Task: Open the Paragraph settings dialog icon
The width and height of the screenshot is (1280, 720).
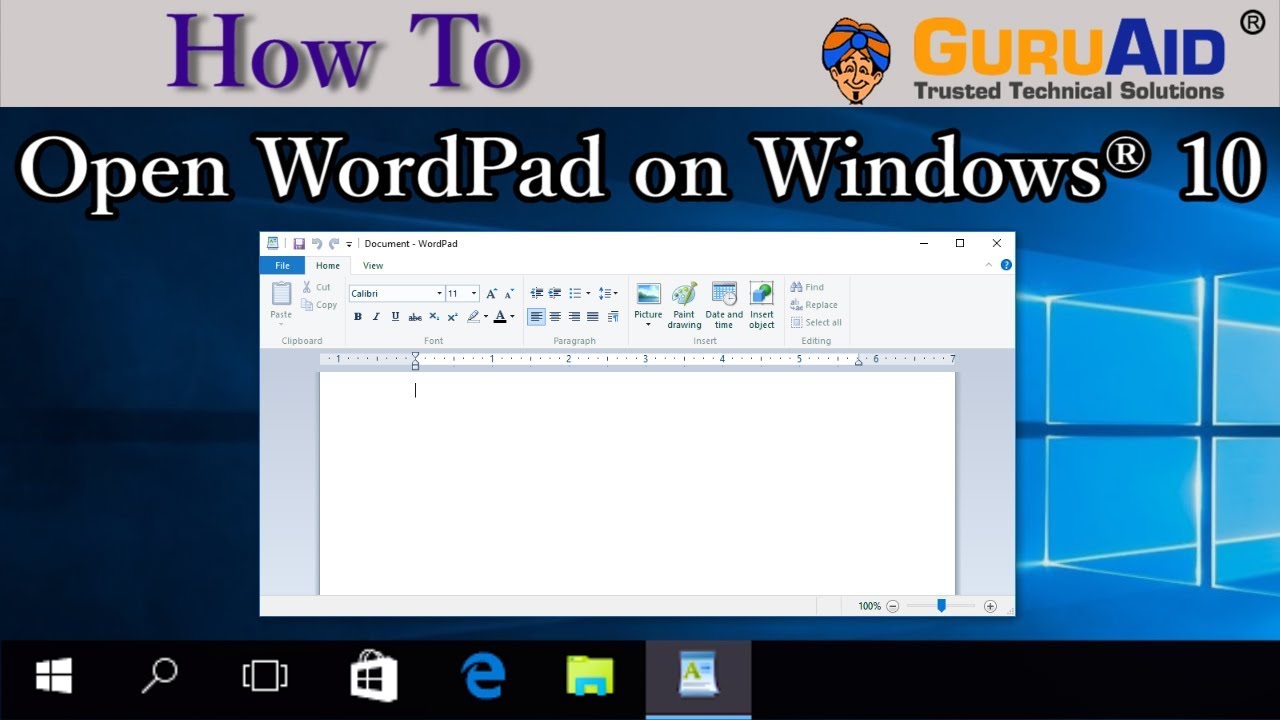Action: tap(613, 317)
